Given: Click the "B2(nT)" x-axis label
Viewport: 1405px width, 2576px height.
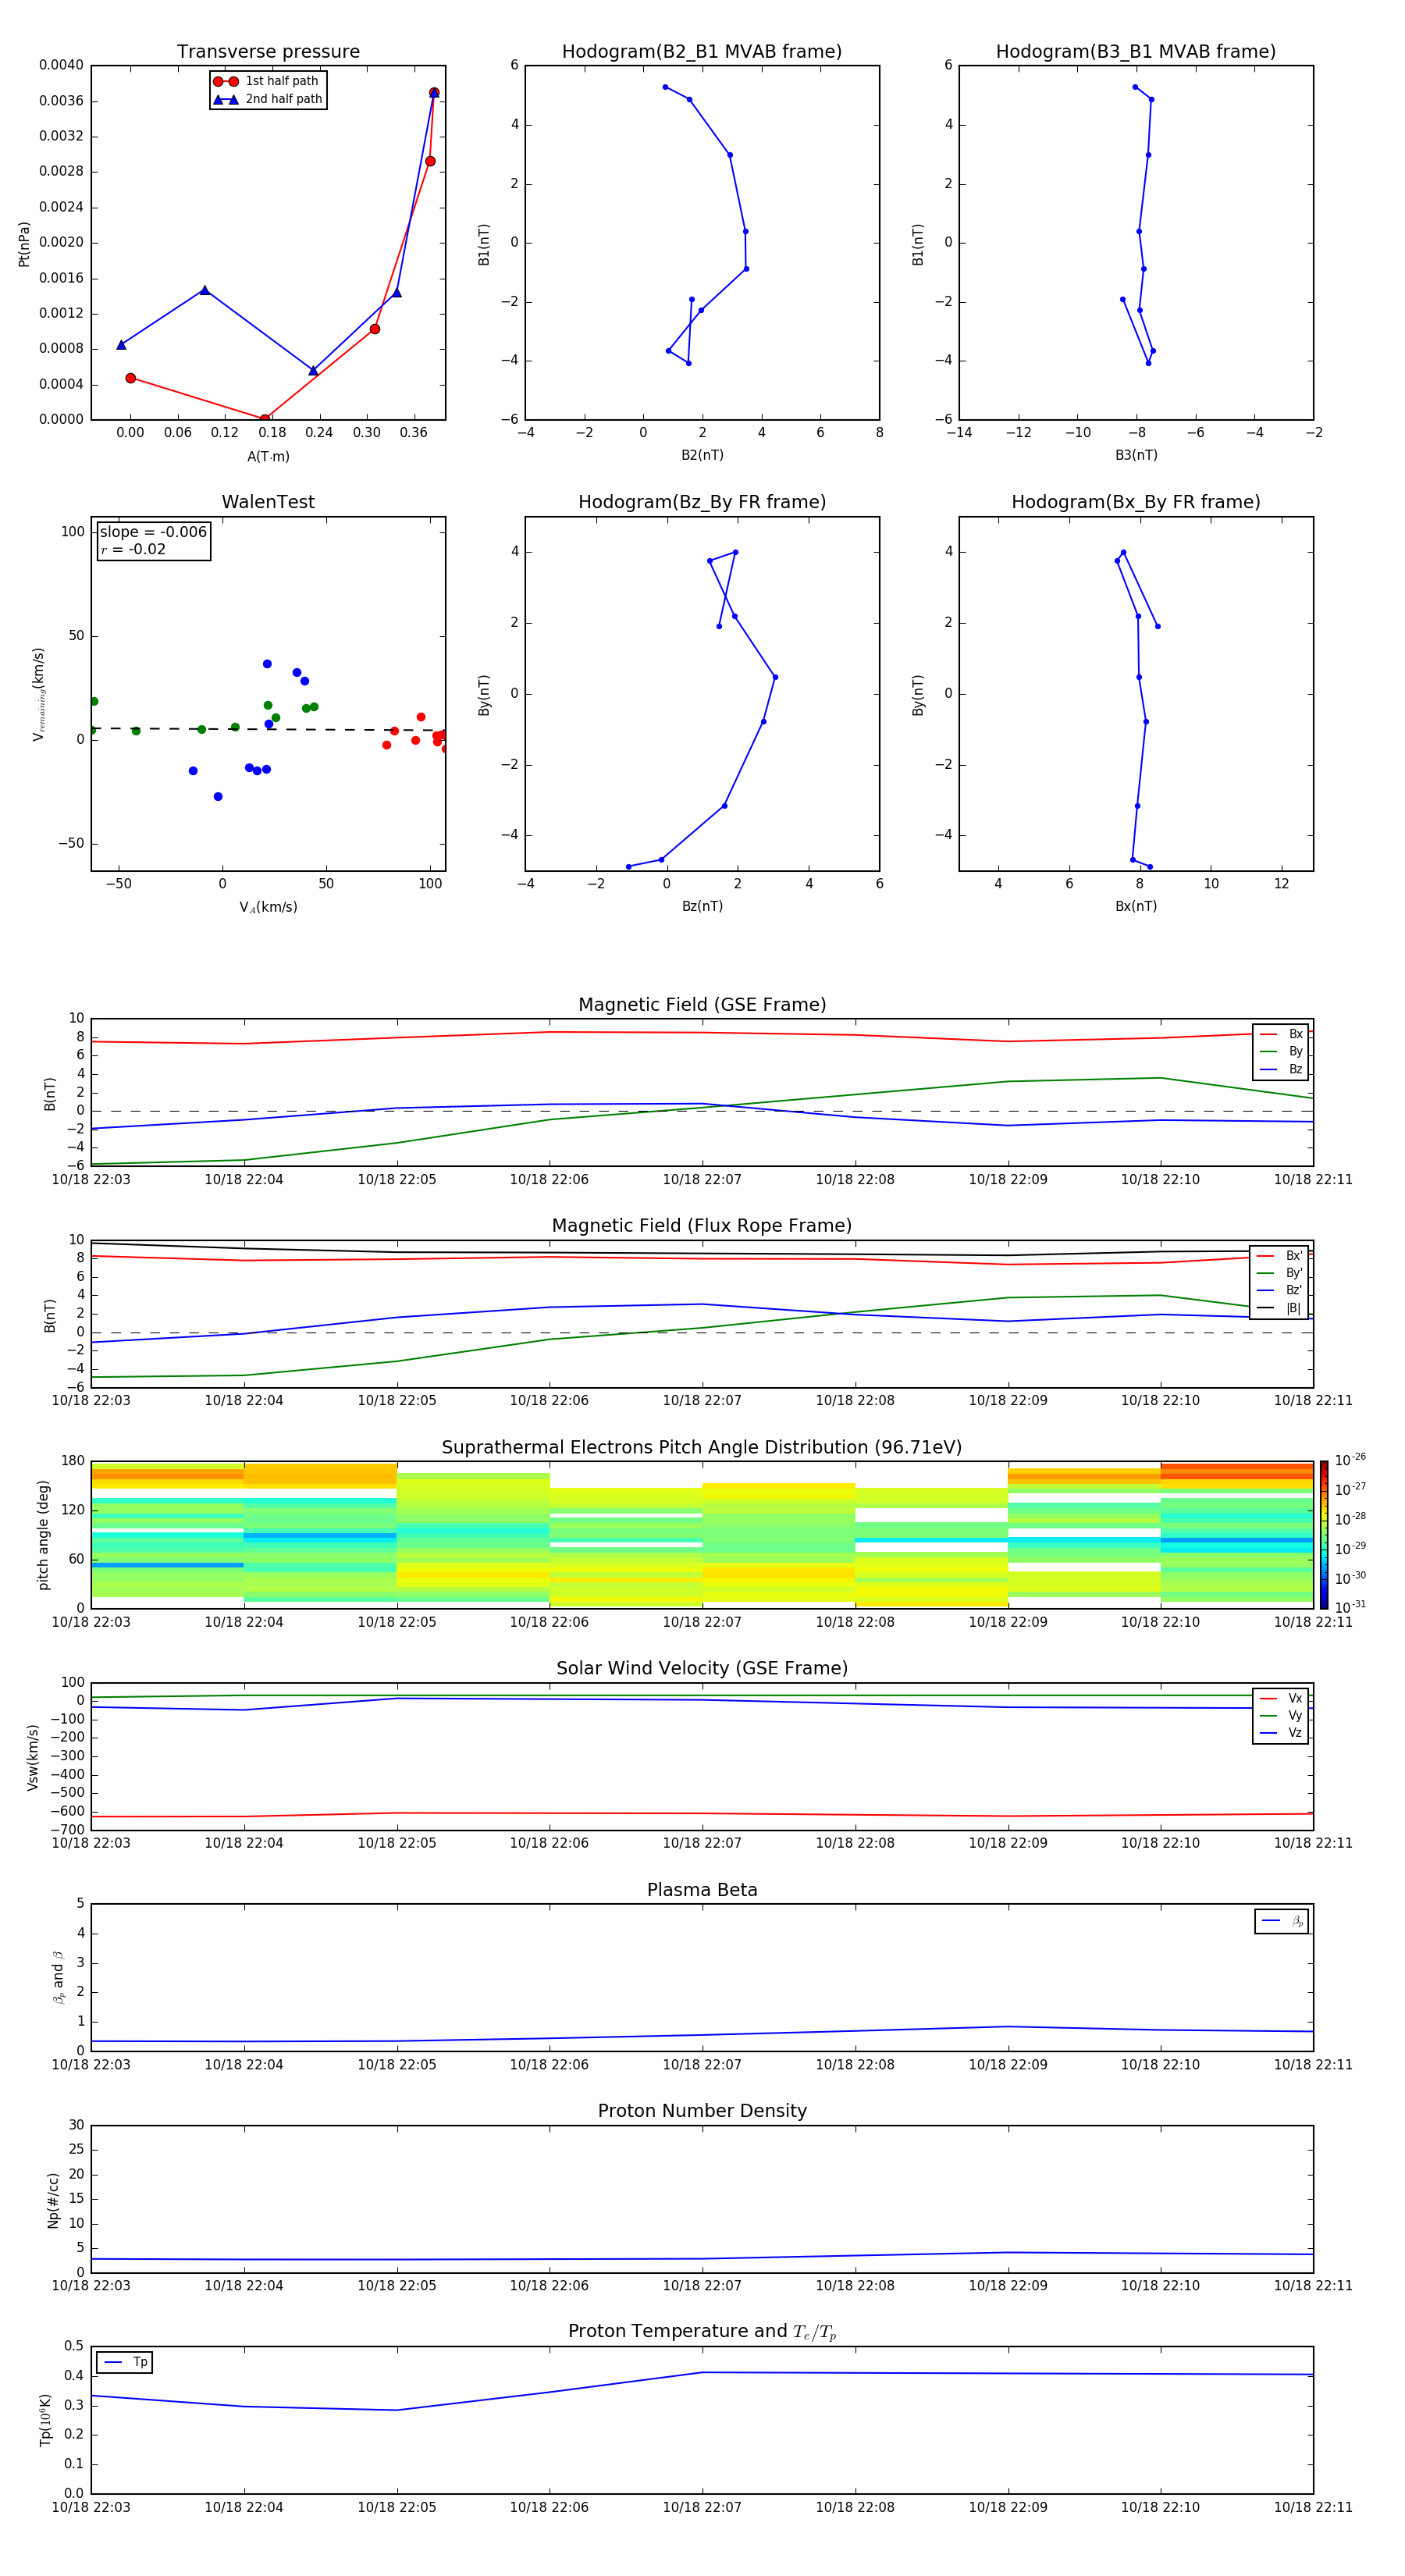Looking at the screenshot, I should [702, 455].
